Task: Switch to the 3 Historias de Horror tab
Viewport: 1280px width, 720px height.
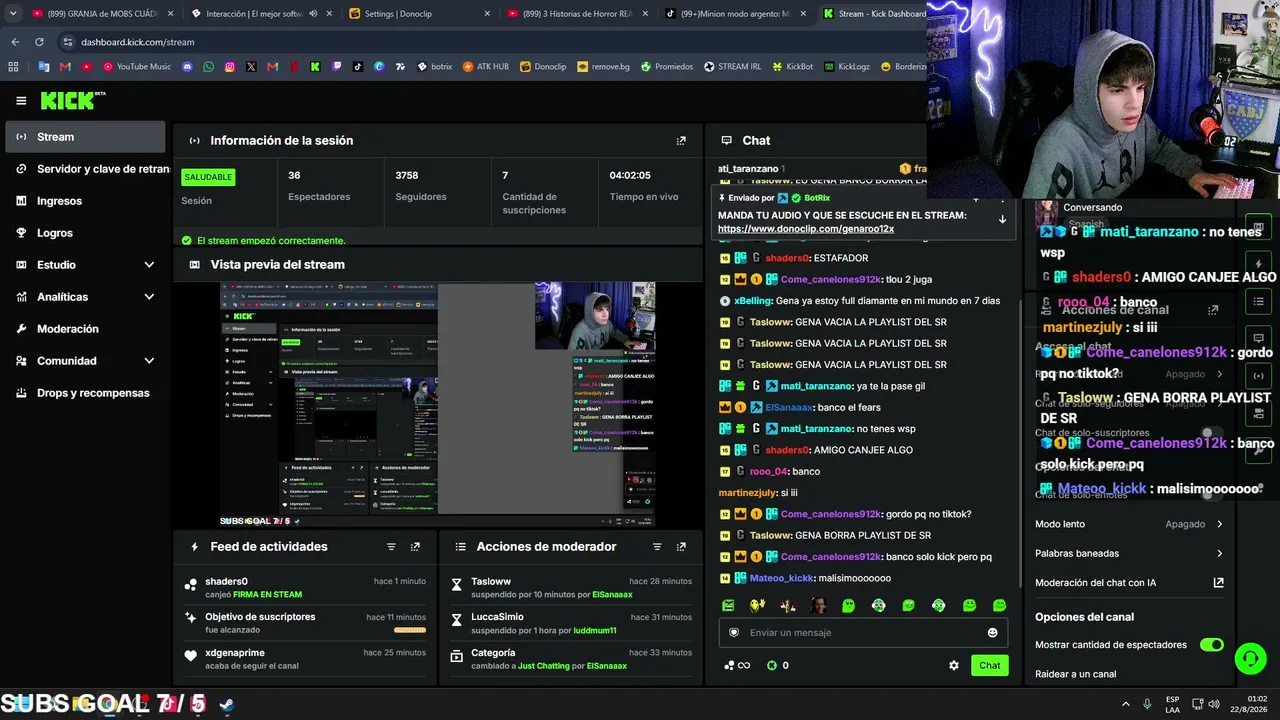Action: (x=579, y=14)
